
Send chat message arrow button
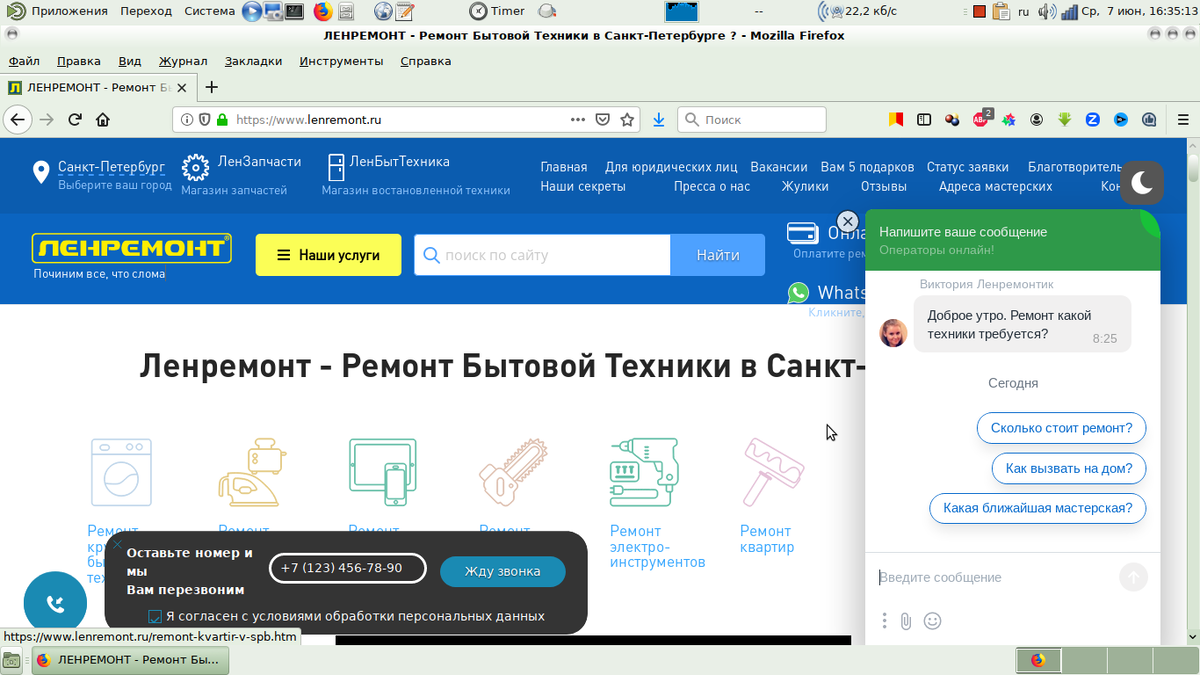pyautogui.click(x=1133, y=577)
